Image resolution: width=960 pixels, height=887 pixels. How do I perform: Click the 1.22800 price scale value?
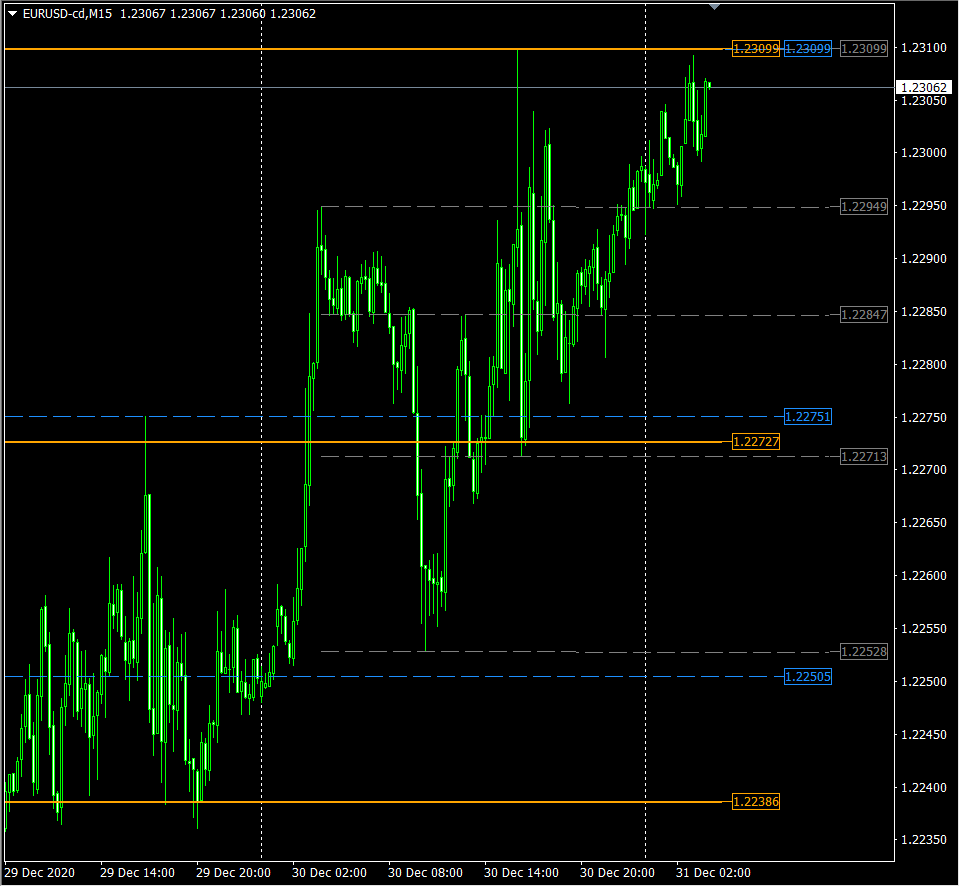click(924, 365)
